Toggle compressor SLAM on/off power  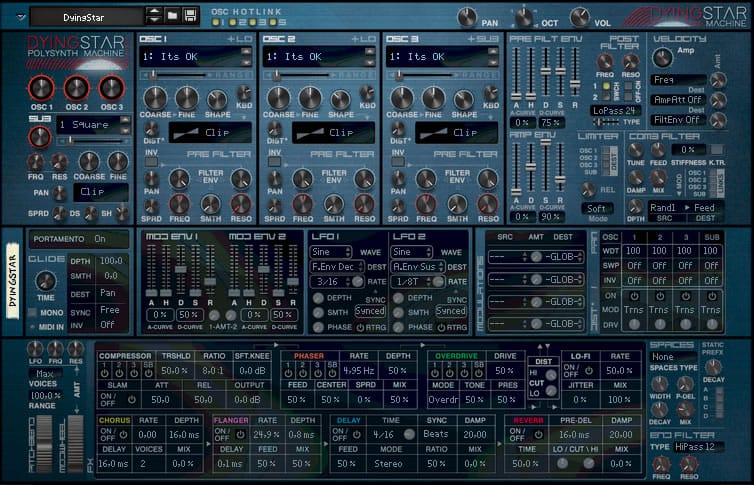tap(132, 399)
